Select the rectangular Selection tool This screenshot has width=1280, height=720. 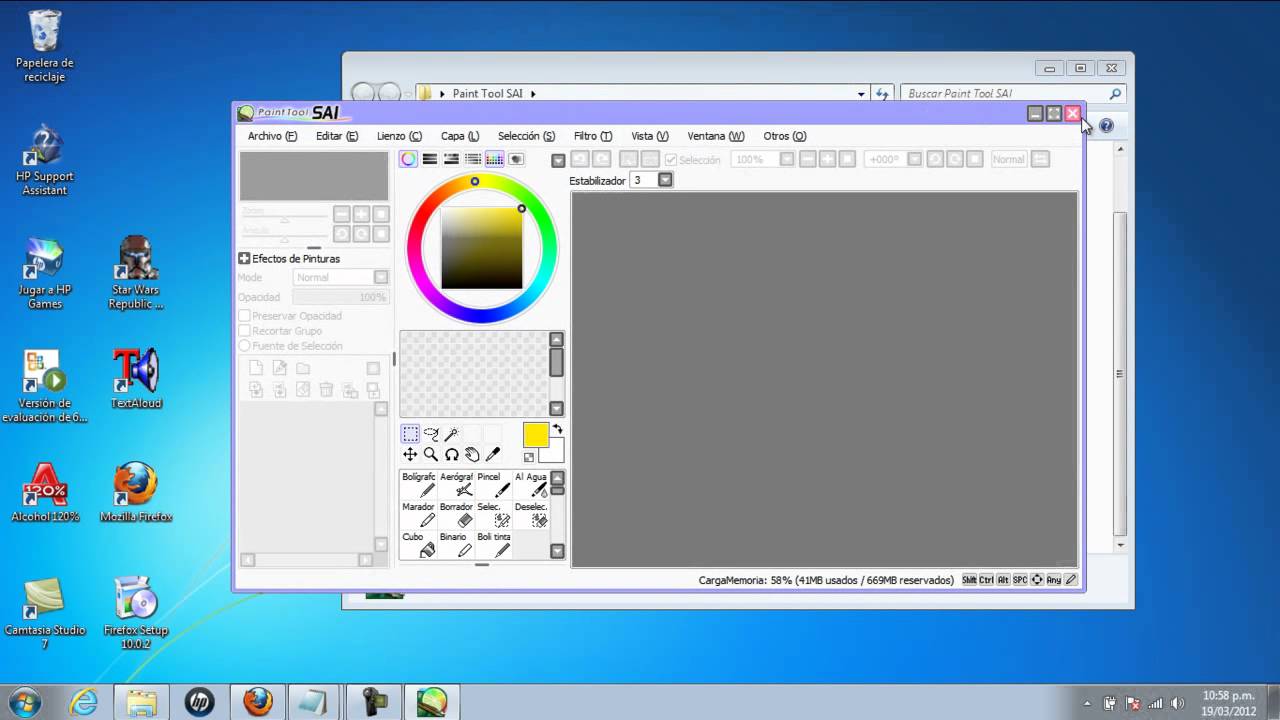click(x=410, y=434)
